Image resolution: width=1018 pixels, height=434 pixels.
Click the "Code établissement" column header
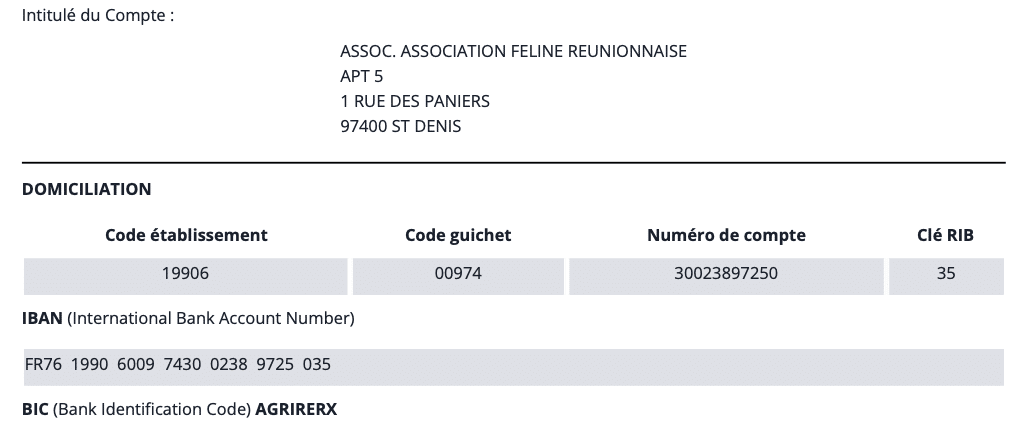(186, 235)
